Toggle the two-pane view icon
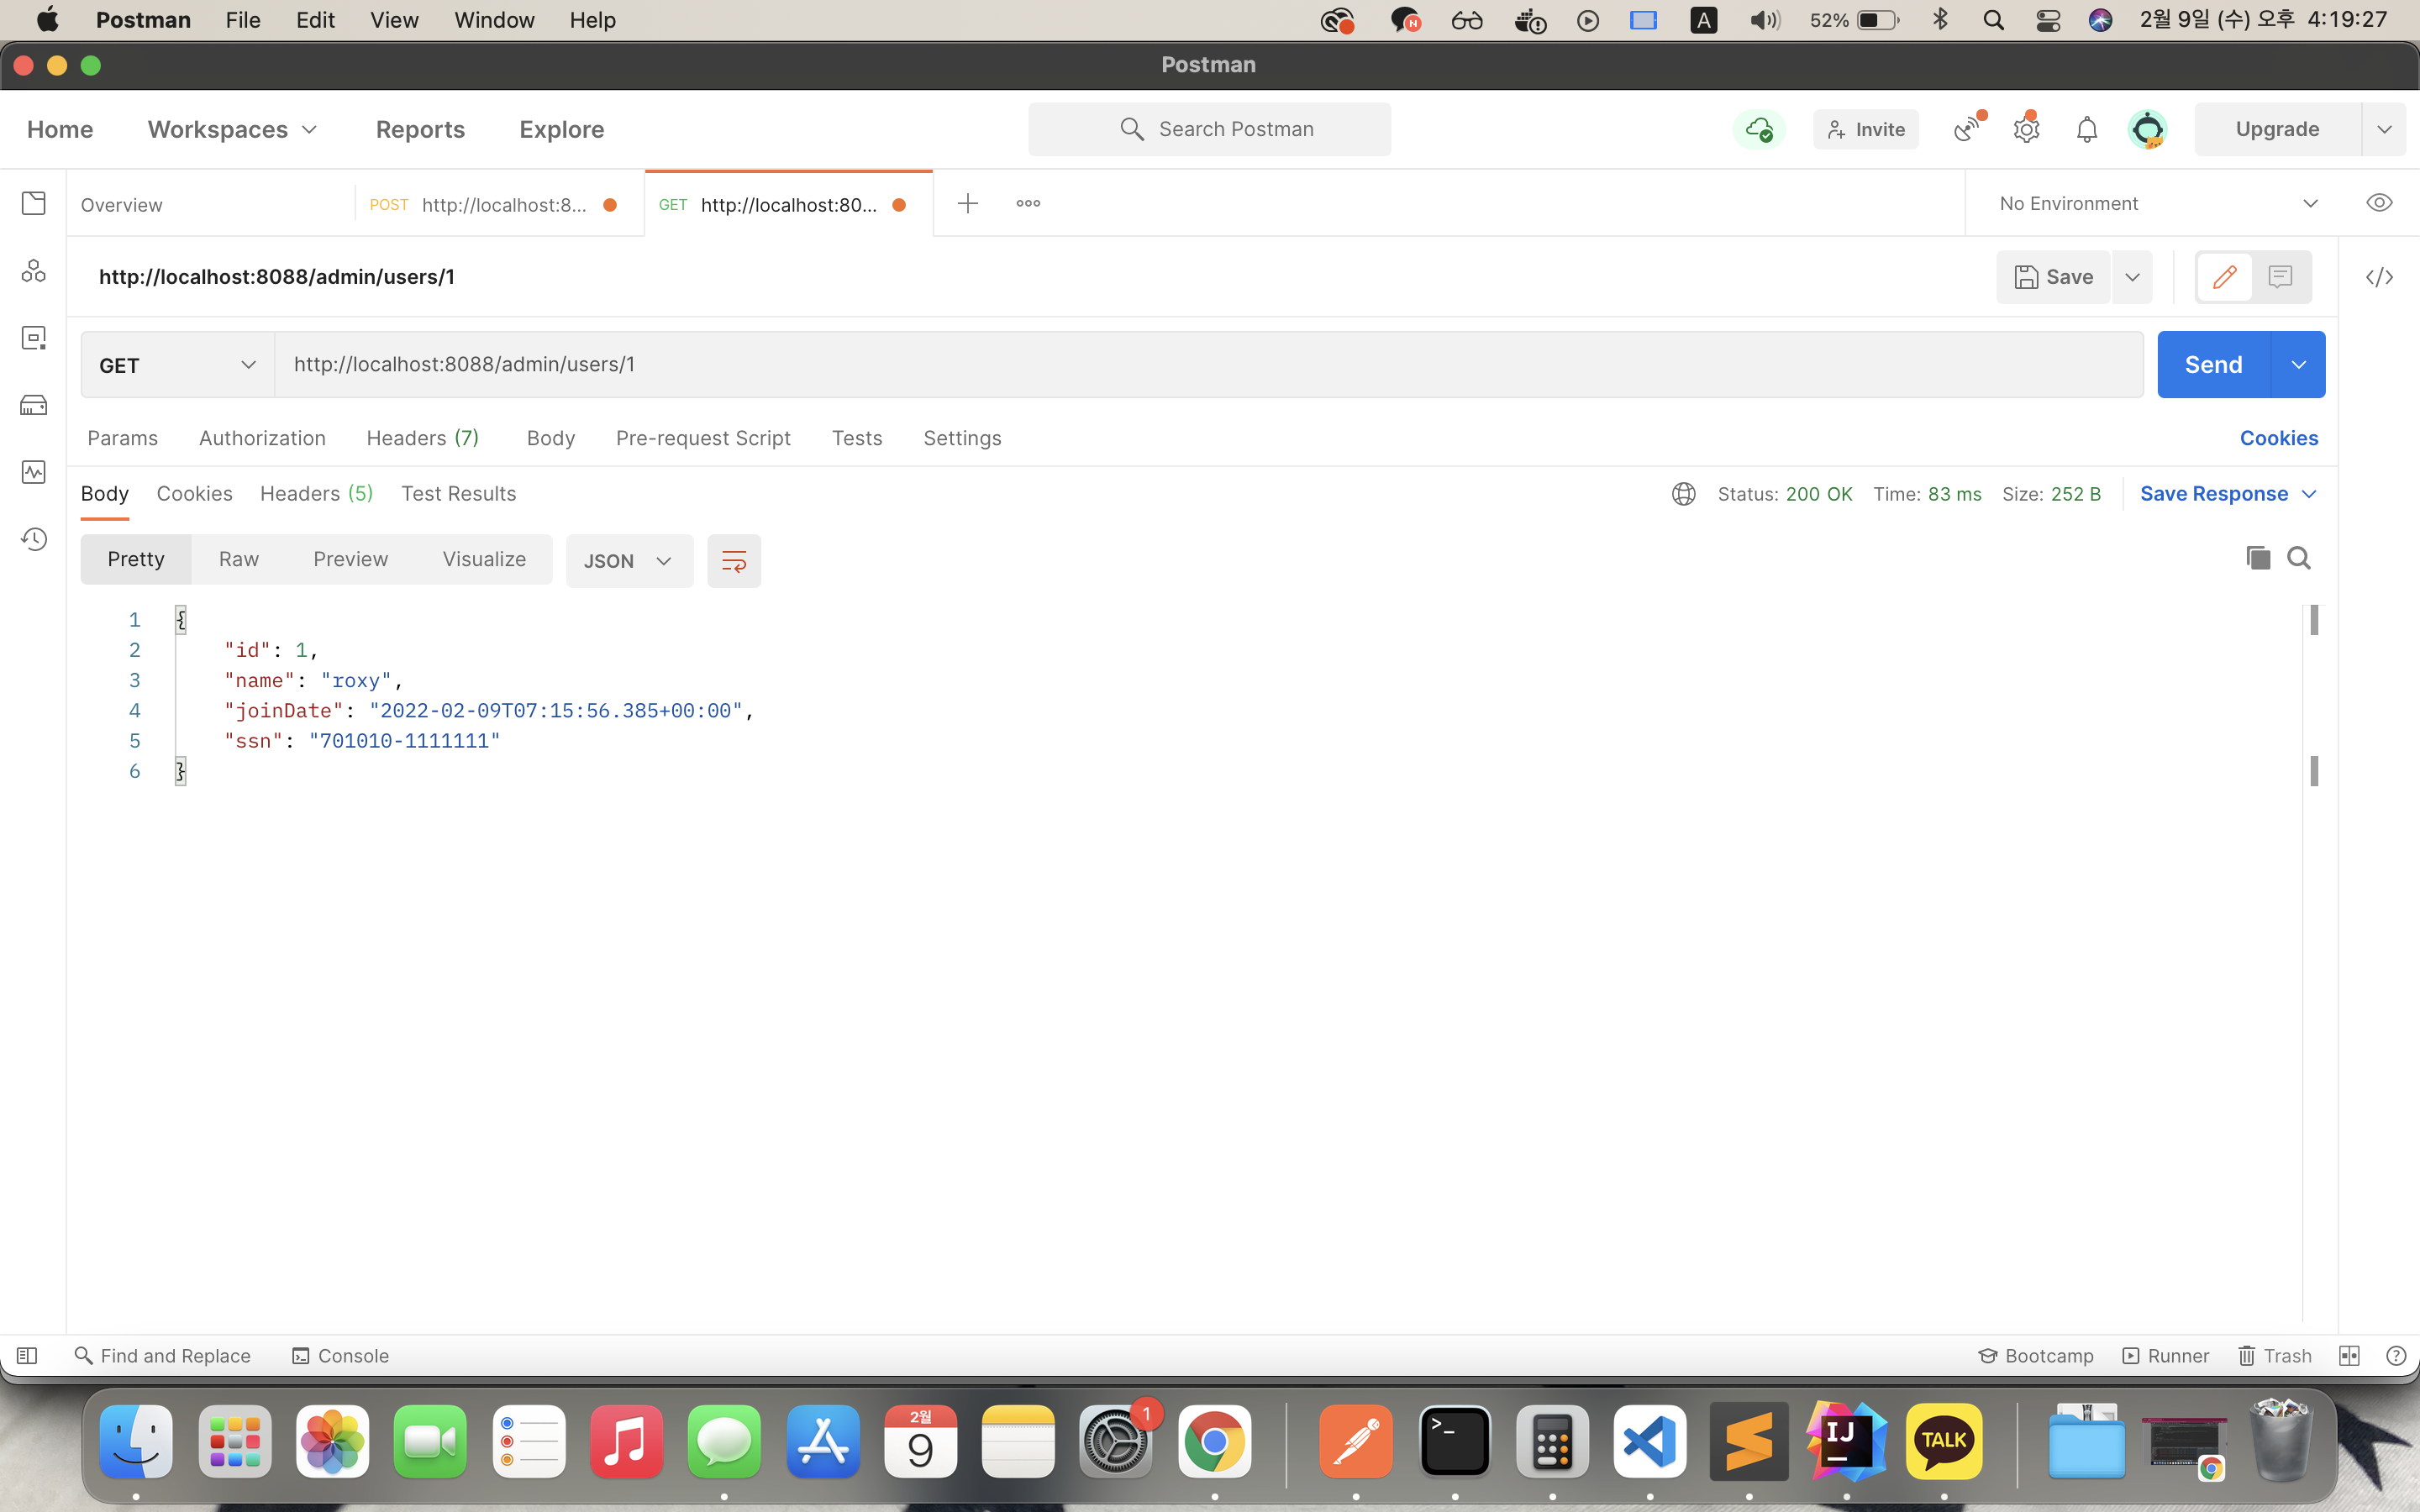Viewport: 2420px width, 1512px height. tap(2349, 1355)
